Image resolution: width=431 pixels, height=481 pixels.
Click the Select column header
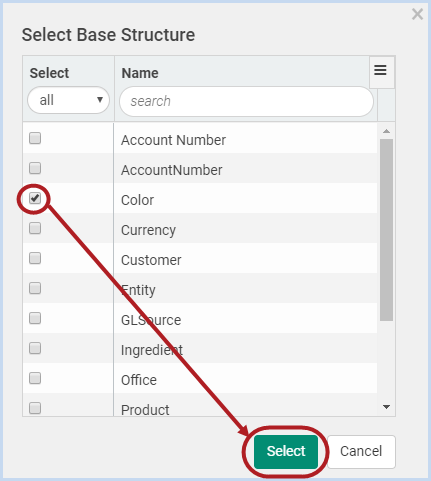(49, 73)
